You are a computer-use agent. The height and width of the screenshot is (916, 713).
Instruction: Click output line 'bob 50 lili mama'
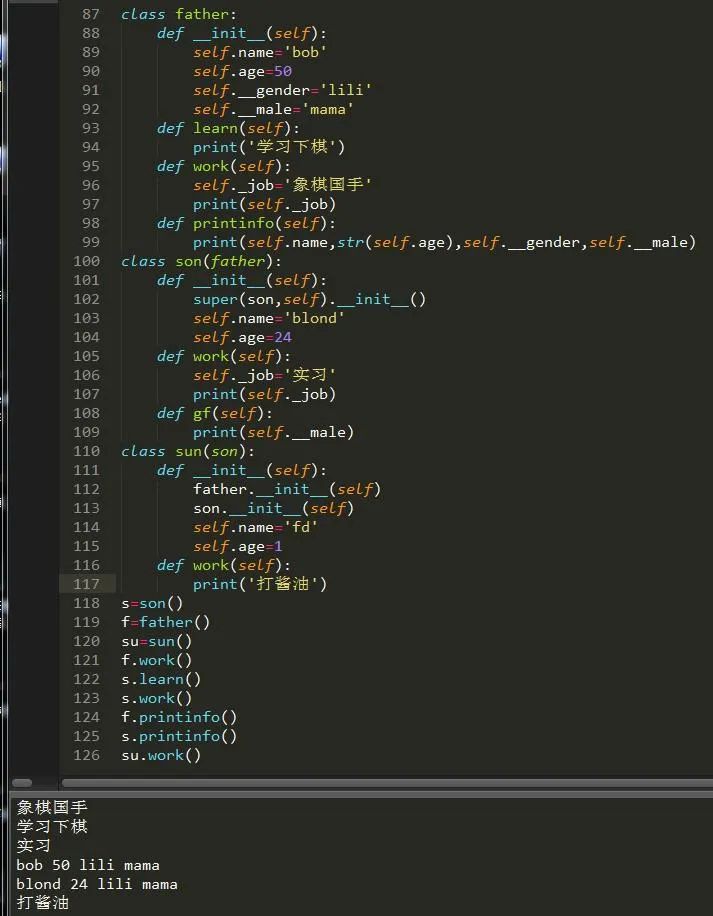(x=88, y=865)
